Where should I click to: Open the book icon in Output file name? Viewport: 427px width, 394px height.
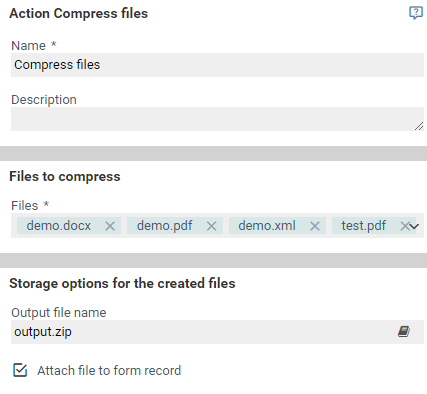pyautogui.click(x=404, y=332)
